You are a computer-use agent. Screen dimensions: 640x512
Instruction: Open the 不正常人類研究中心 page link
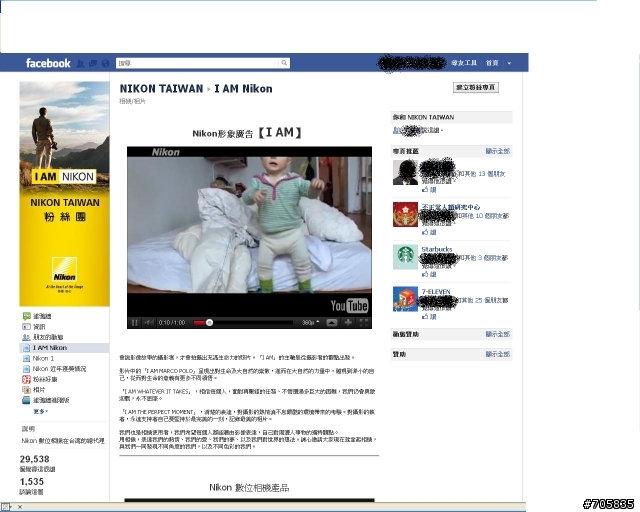coord(451,207)
